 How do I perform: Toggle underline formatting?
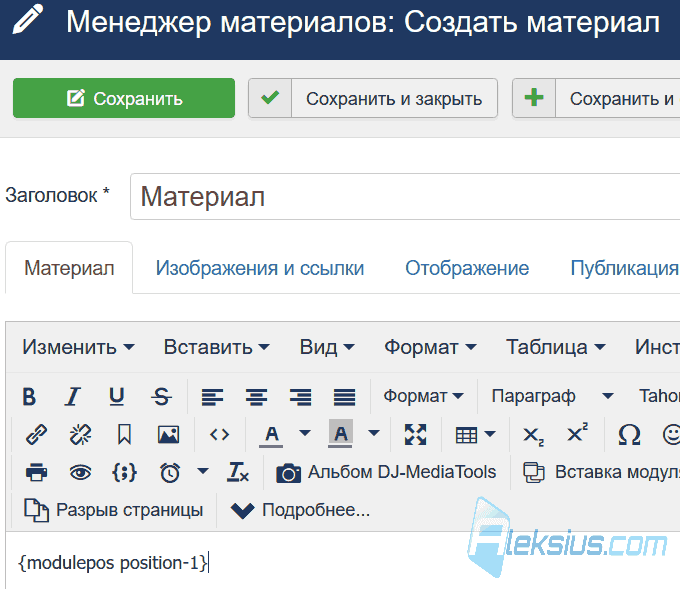coord(117,396)
